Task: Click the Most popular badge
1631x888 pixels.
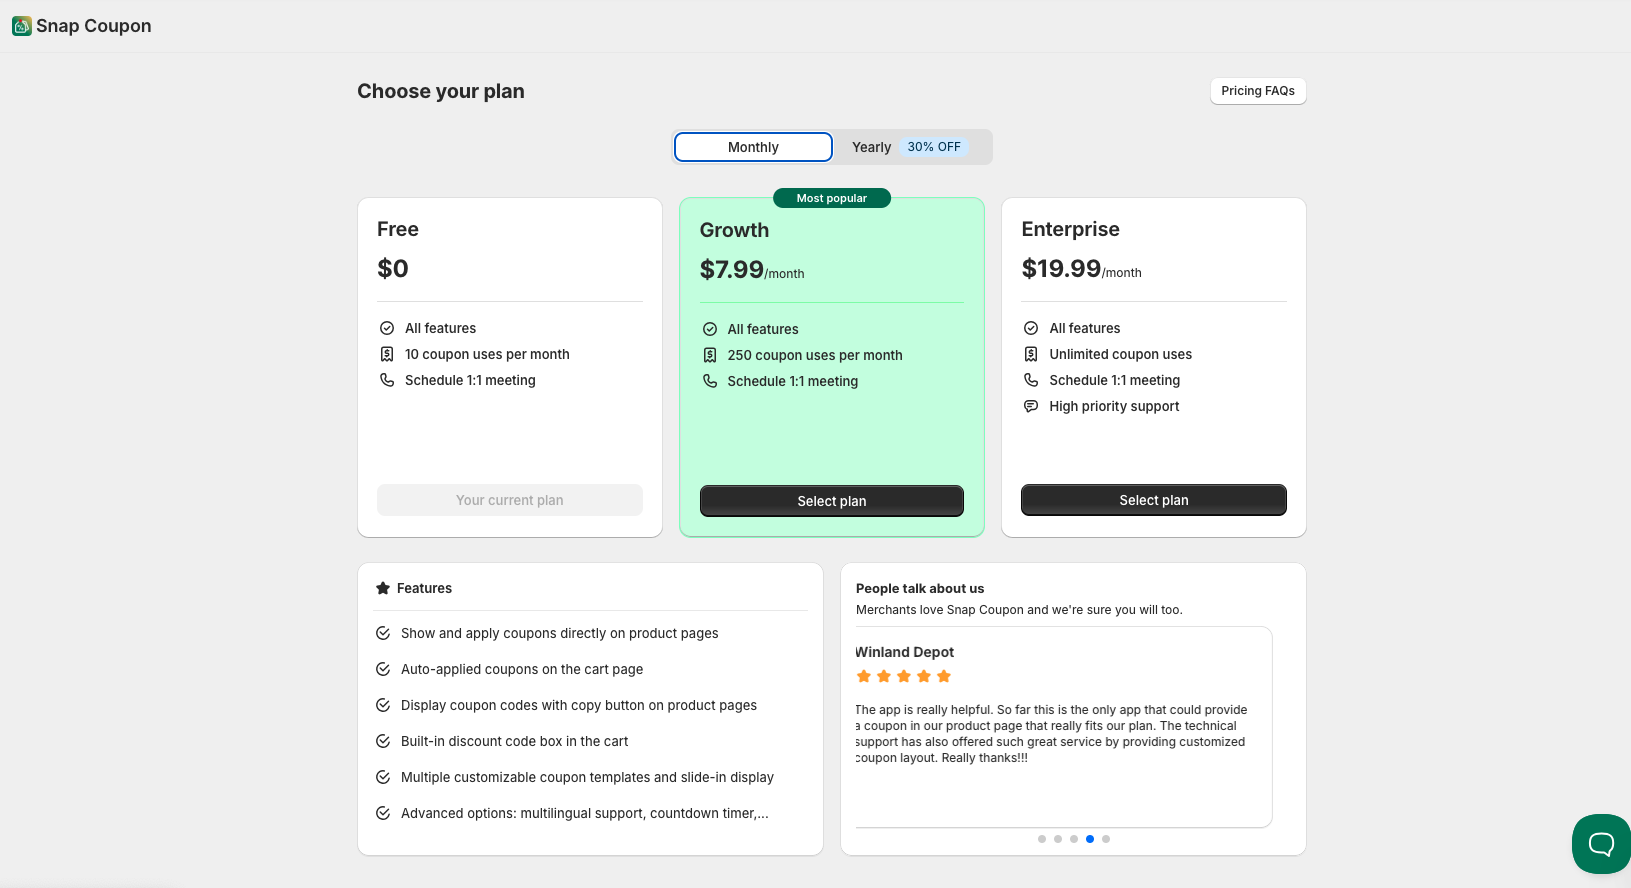Action: (x=832, y=198)
